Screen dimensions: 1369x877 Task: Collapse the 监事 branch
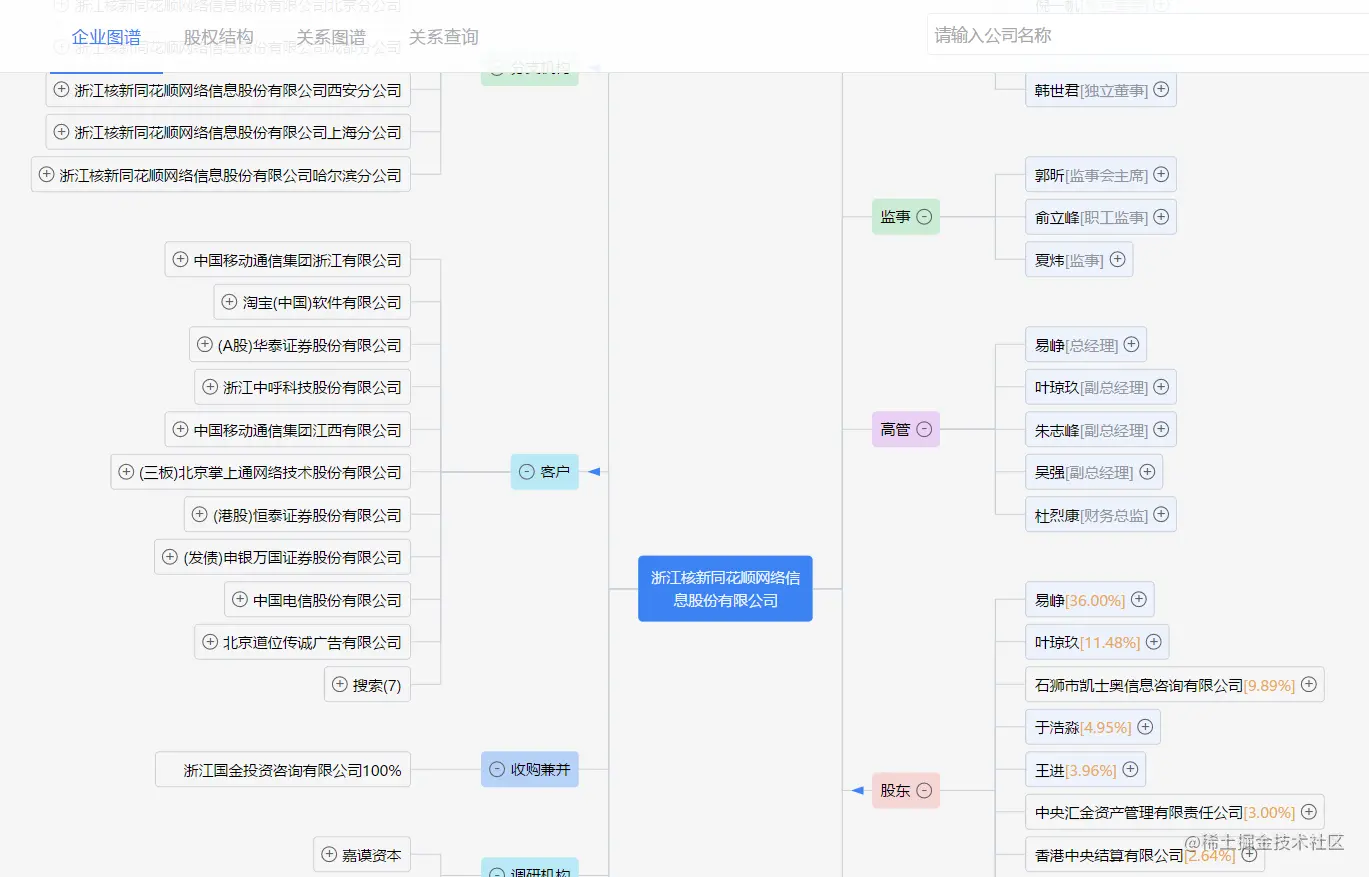pos(925,216)
